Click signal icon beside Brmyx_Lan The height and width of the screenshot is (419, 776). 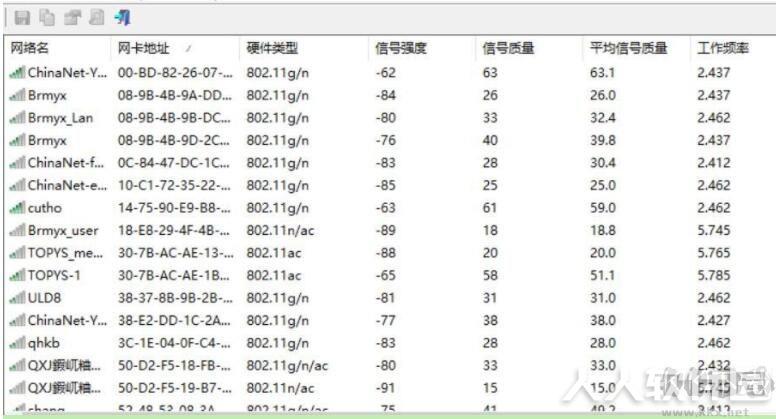pos(17,118)
